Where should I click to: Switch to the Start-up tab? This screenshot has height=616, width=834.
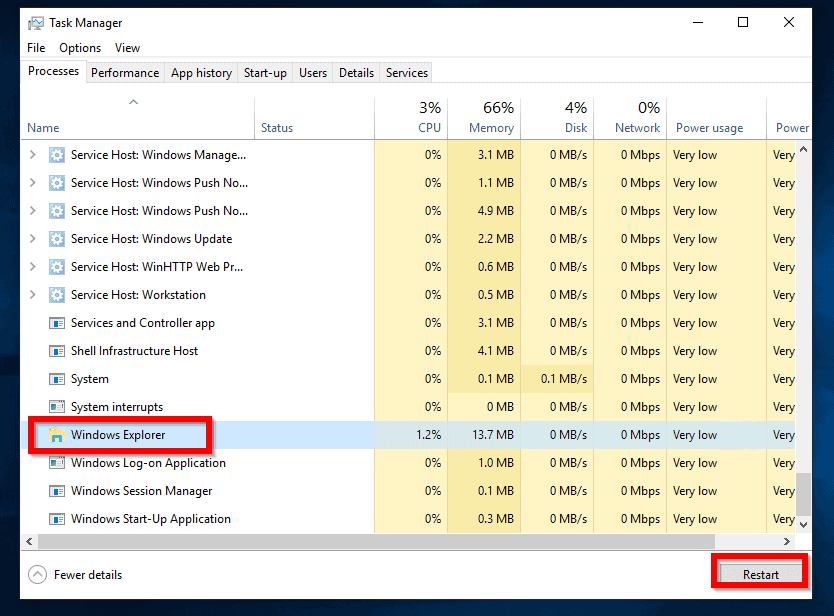[265, 73]
